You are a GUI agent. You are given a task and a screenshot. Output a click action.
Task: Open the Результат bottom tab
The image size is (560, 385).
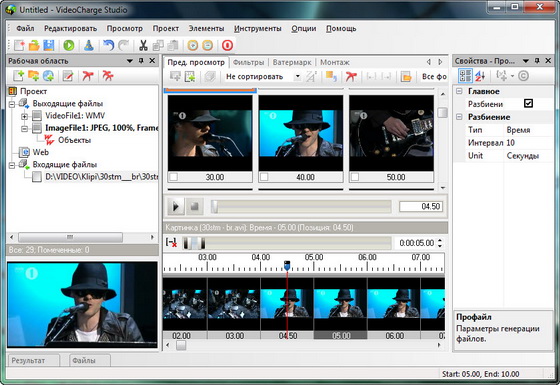tap(33, 360)
